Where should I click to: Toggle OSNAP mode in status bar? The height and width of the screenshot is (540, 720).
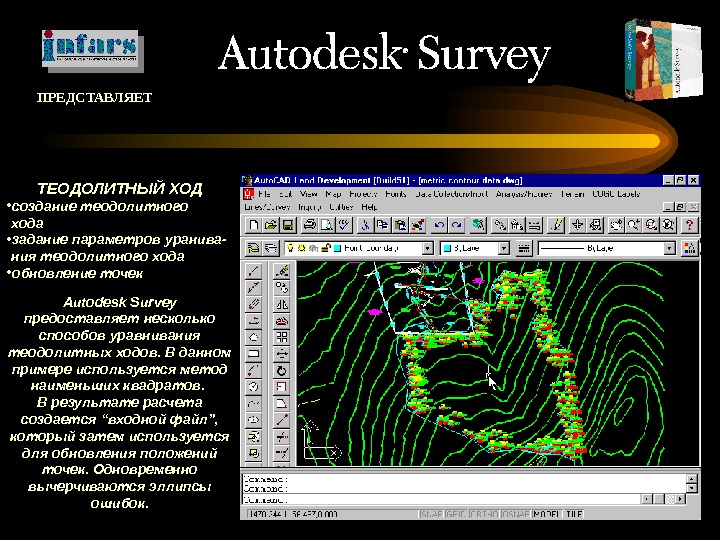pyautogui.click(x=516, y=514)
